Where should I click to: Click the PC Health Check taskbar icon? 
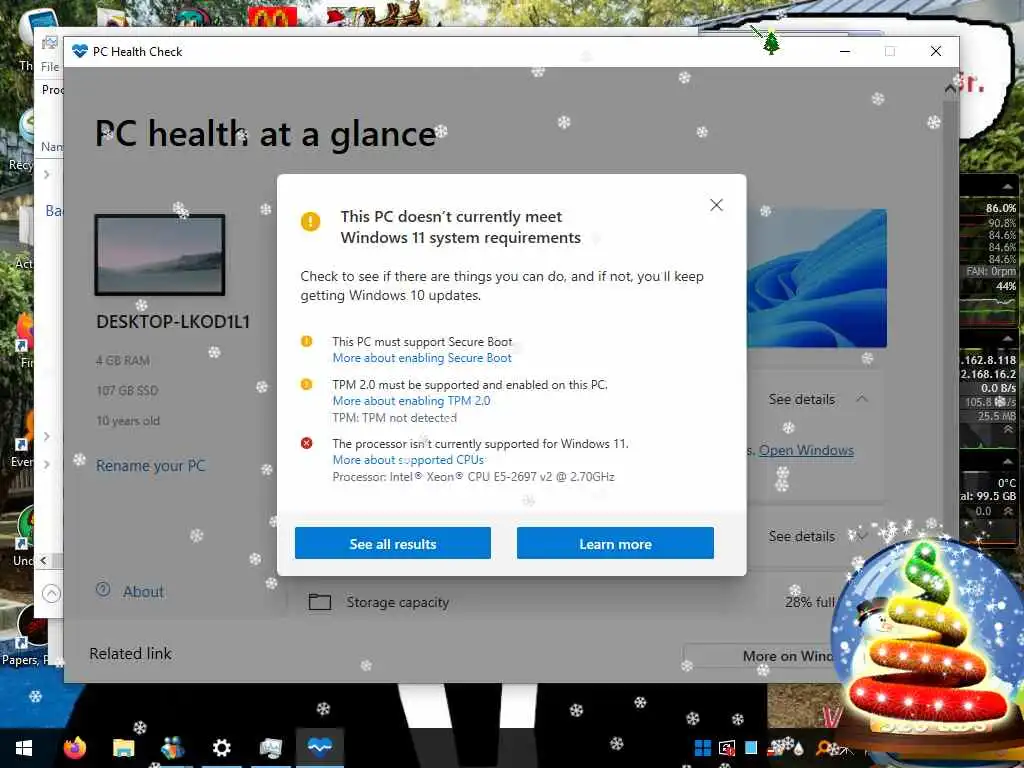point(319,746)
